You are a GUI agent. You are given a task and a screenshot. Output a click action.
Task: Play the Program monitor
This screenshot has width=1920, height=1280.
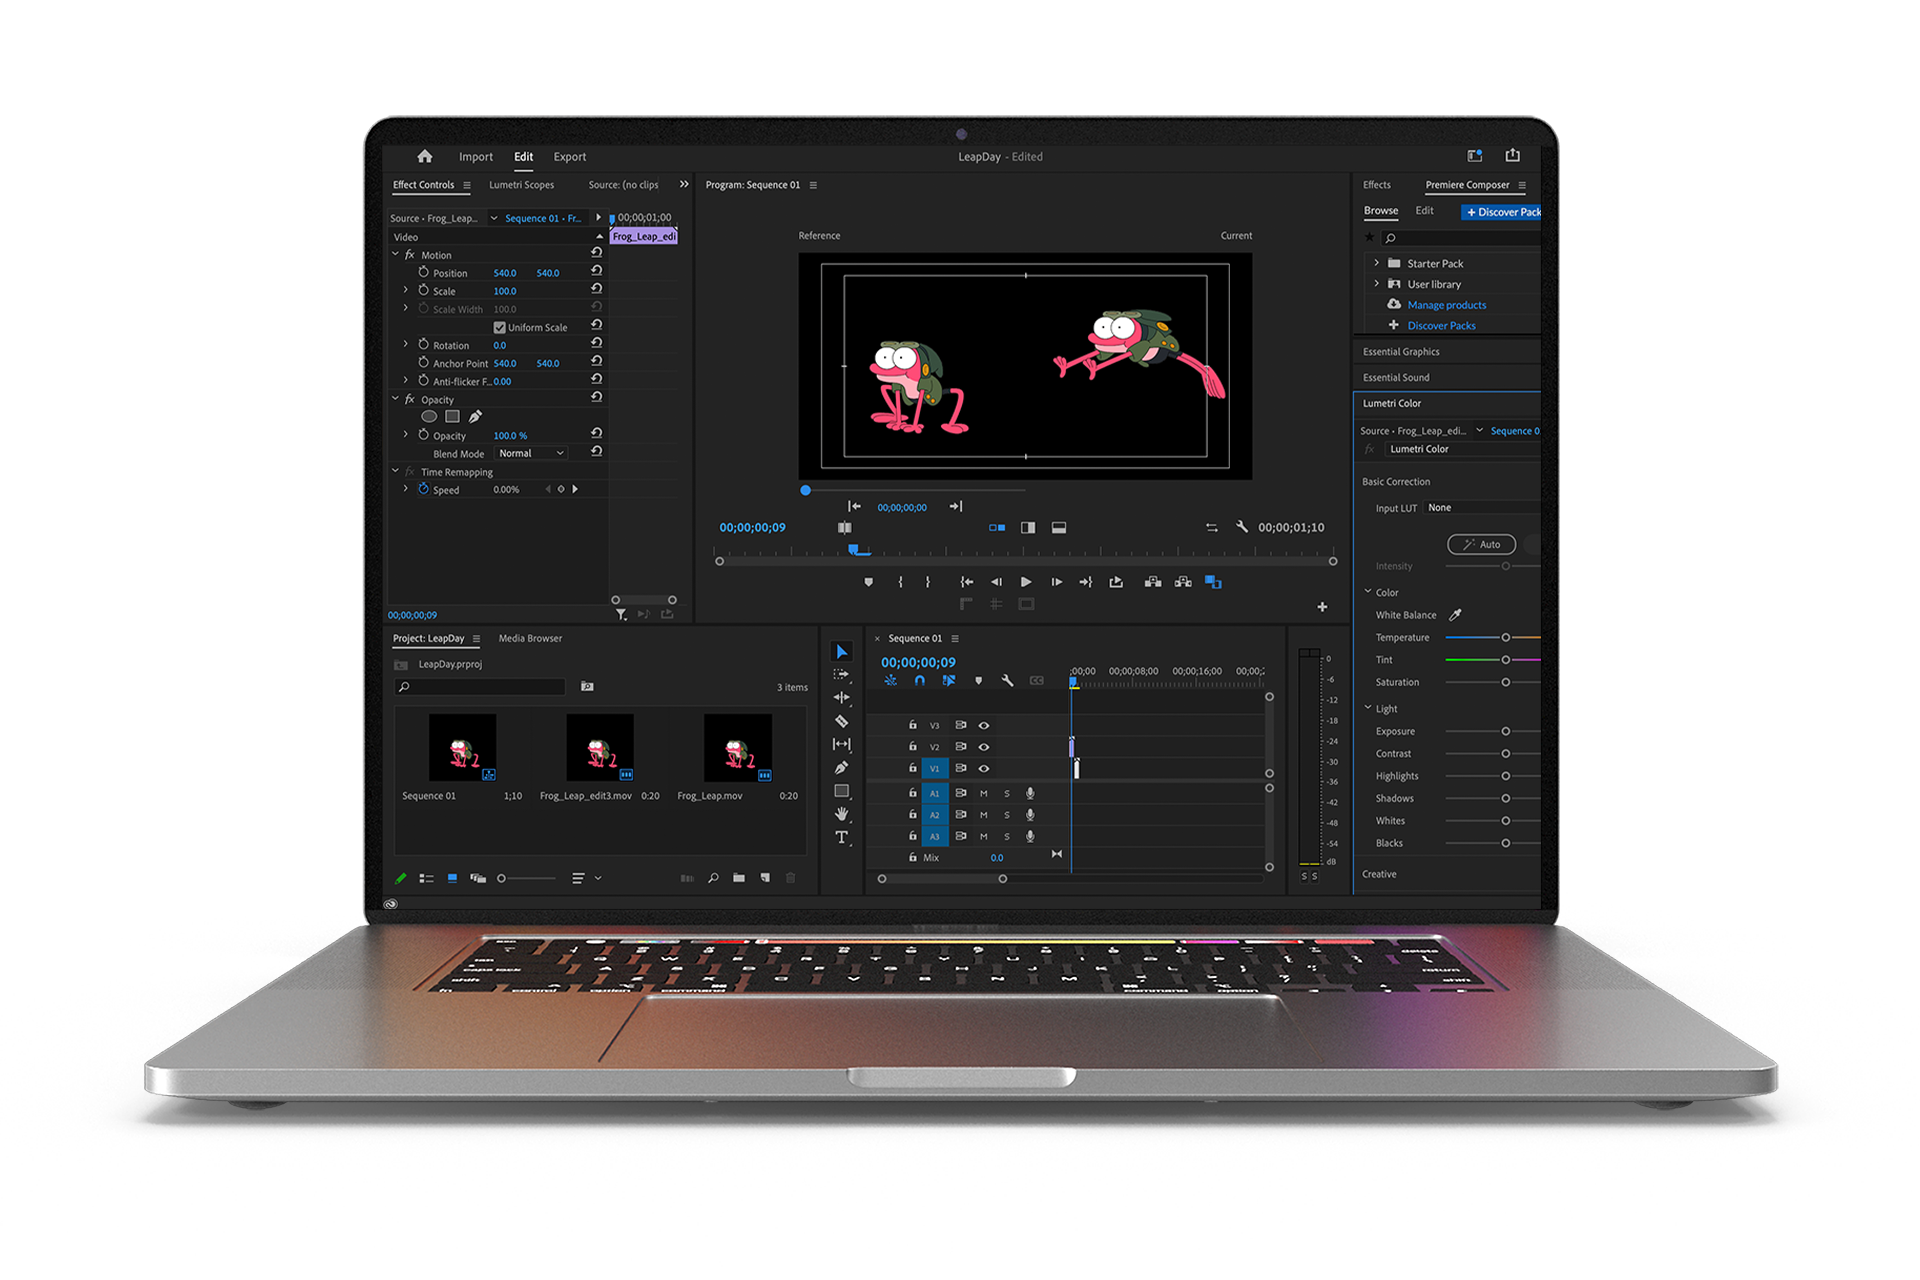1026,582
